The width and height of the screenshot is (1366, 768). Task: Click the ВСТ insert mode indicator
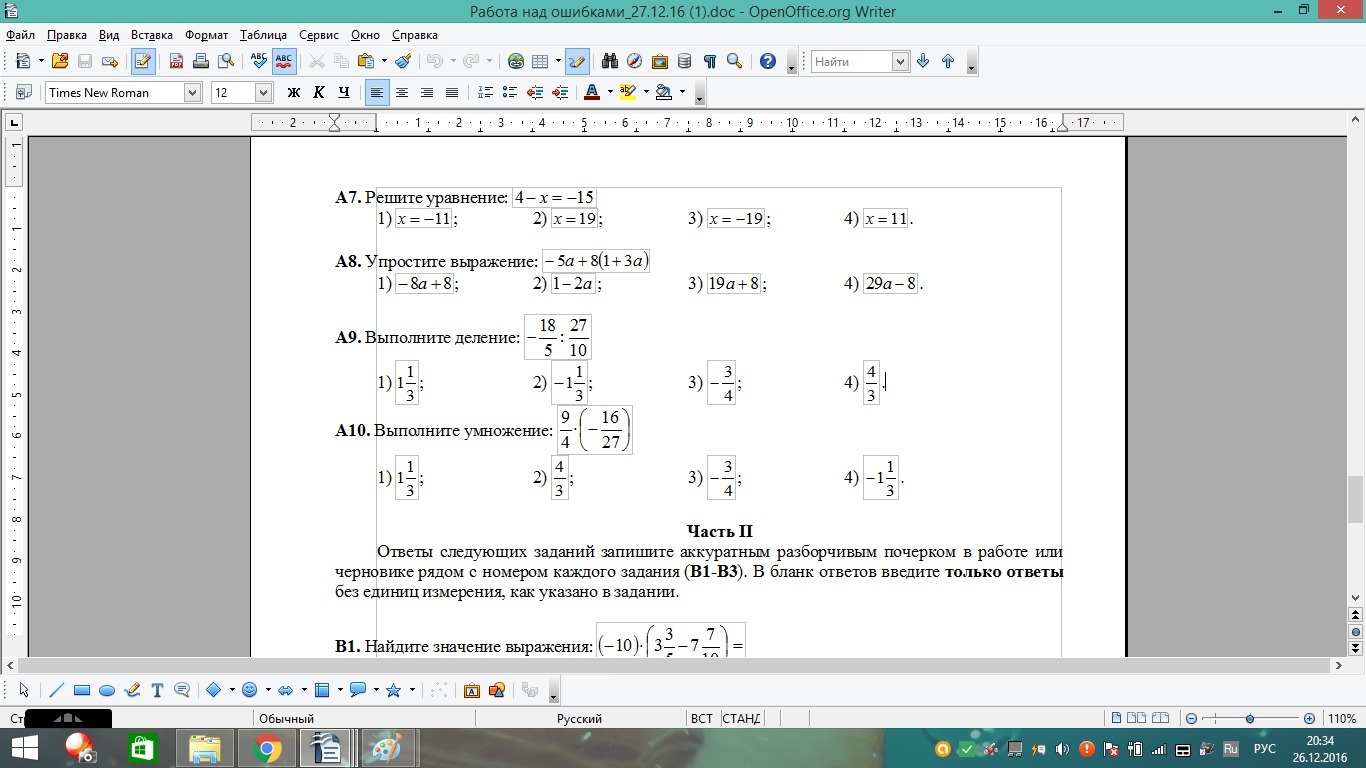tap(701, 718)
